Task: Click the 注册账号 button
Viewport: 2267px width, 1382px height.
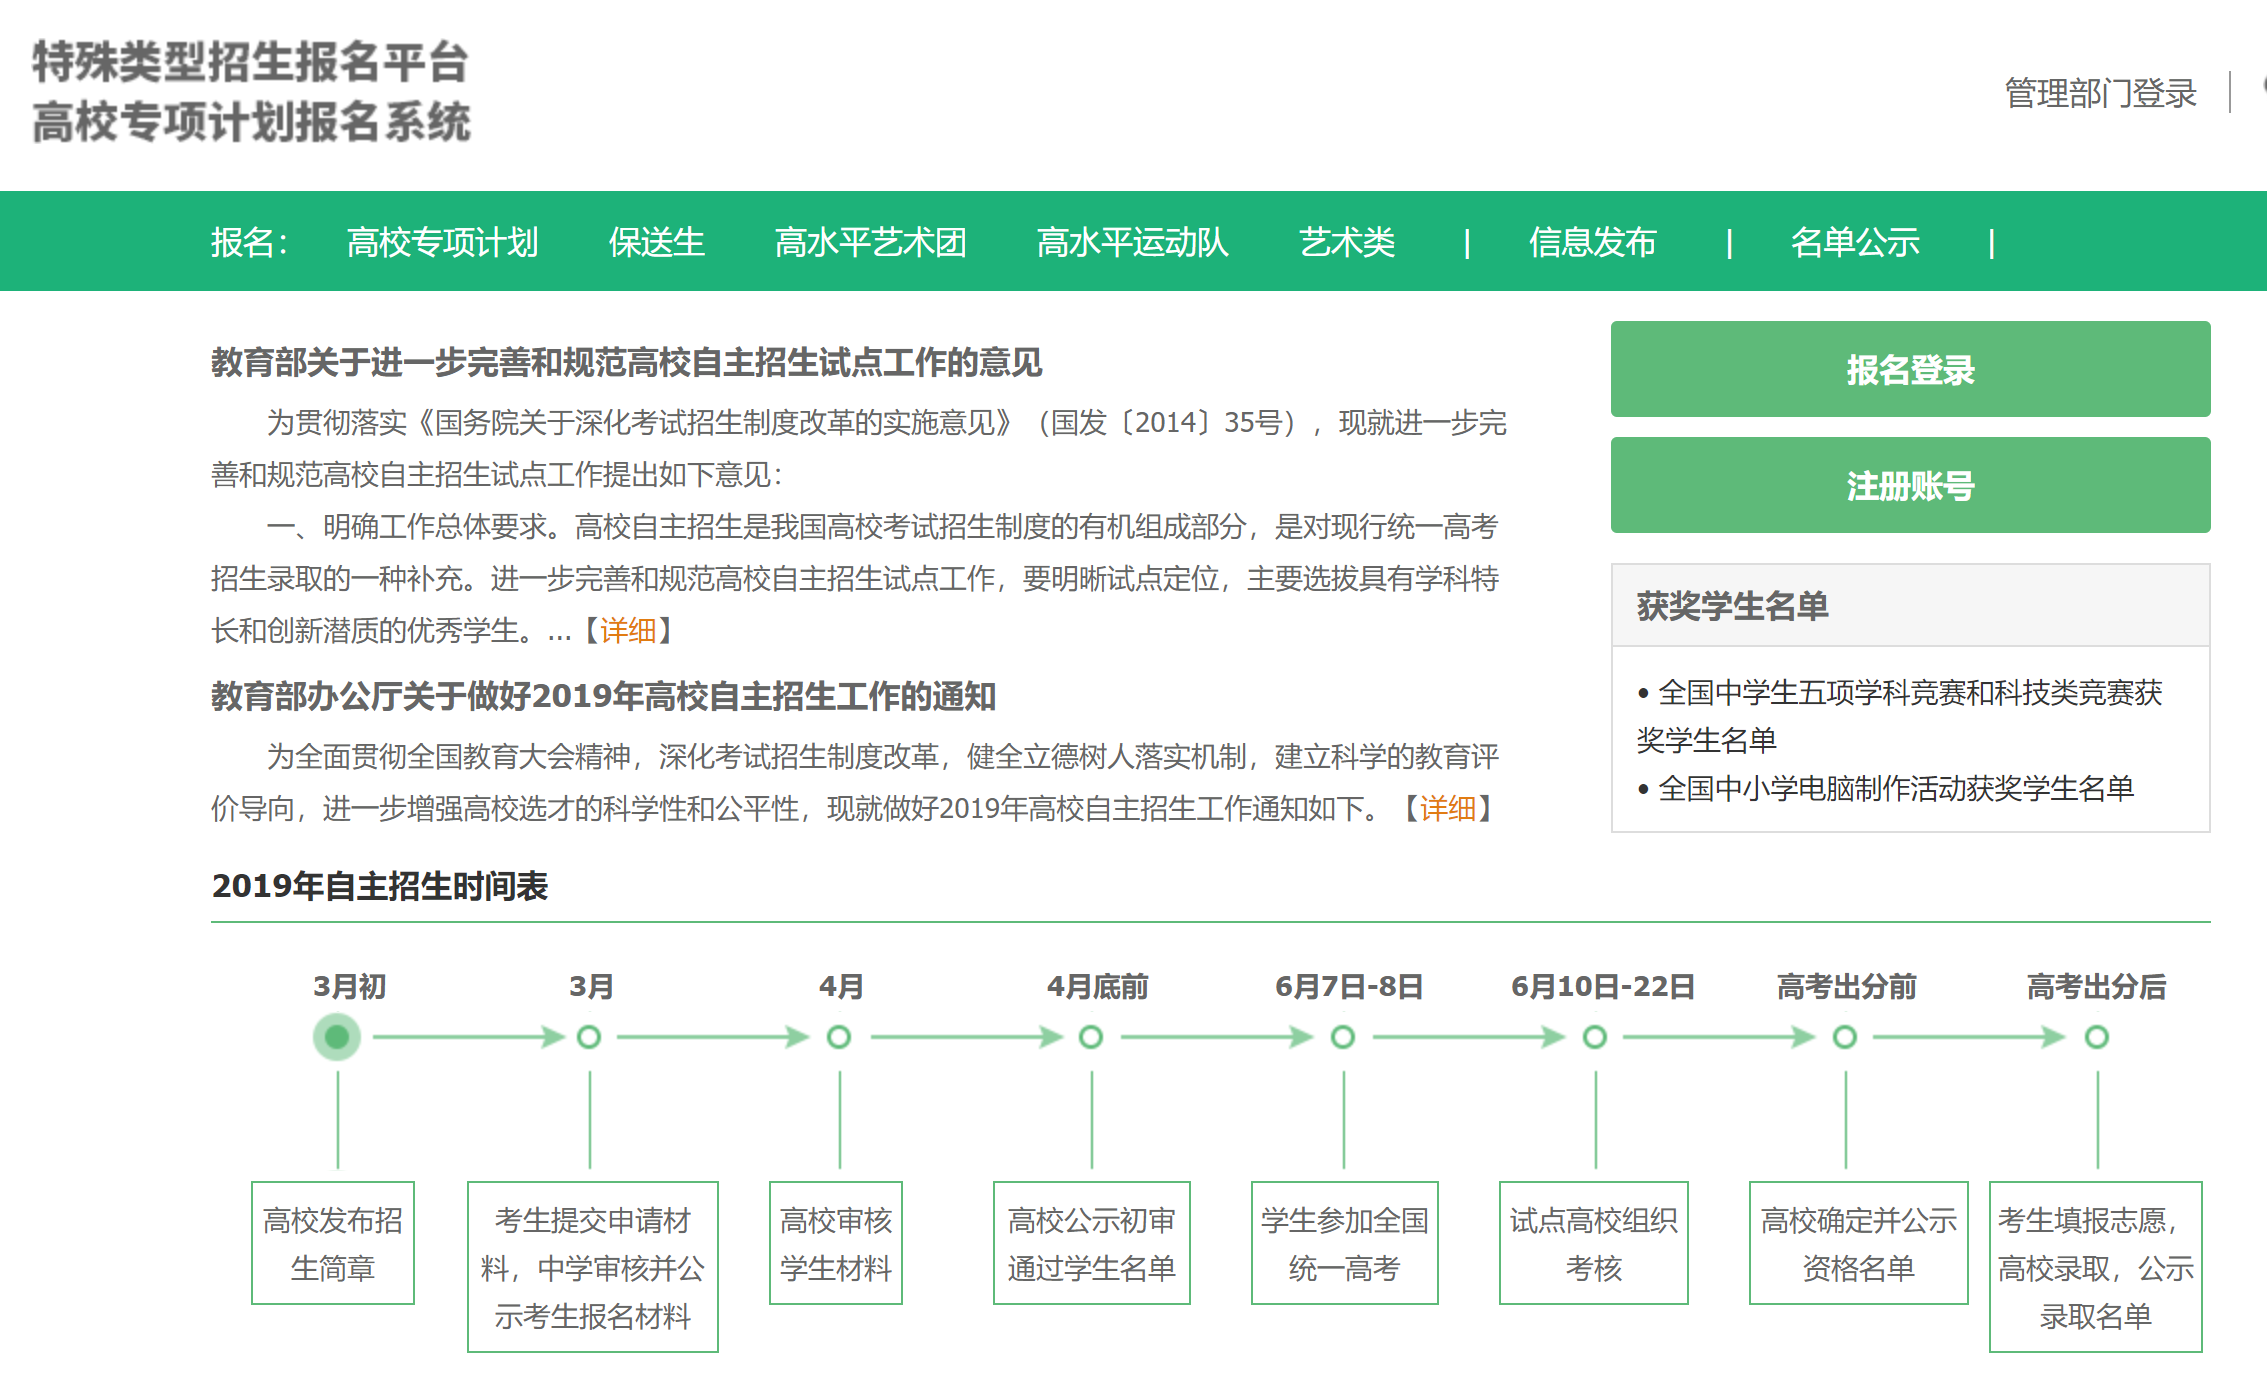Action: [x=1910, y=485]
